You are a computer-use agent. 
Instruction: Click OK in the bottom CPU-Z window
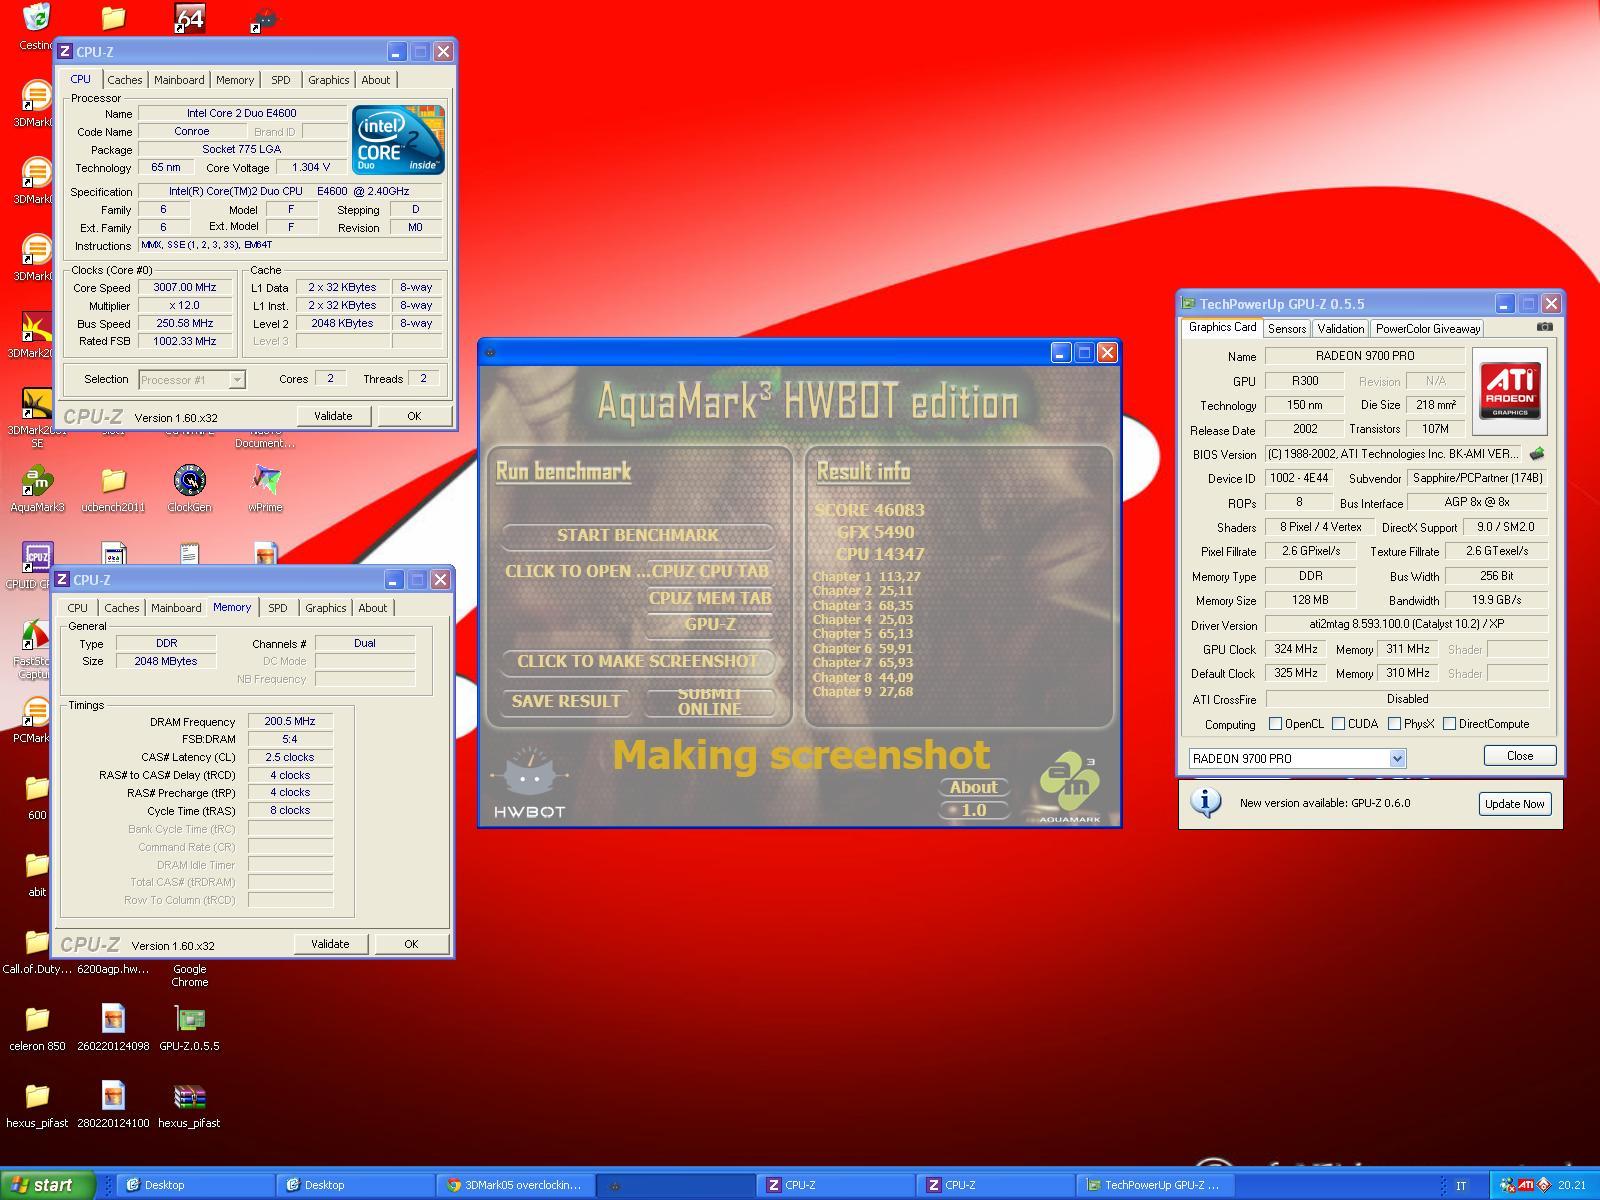(x=411, y=944)
